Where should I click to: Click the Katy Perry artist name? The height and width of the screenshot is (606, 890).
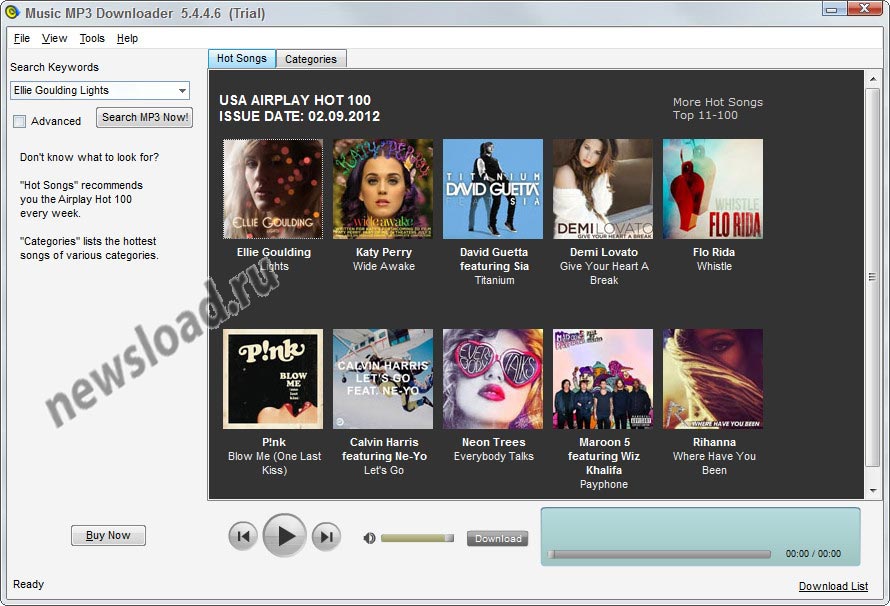384,252
